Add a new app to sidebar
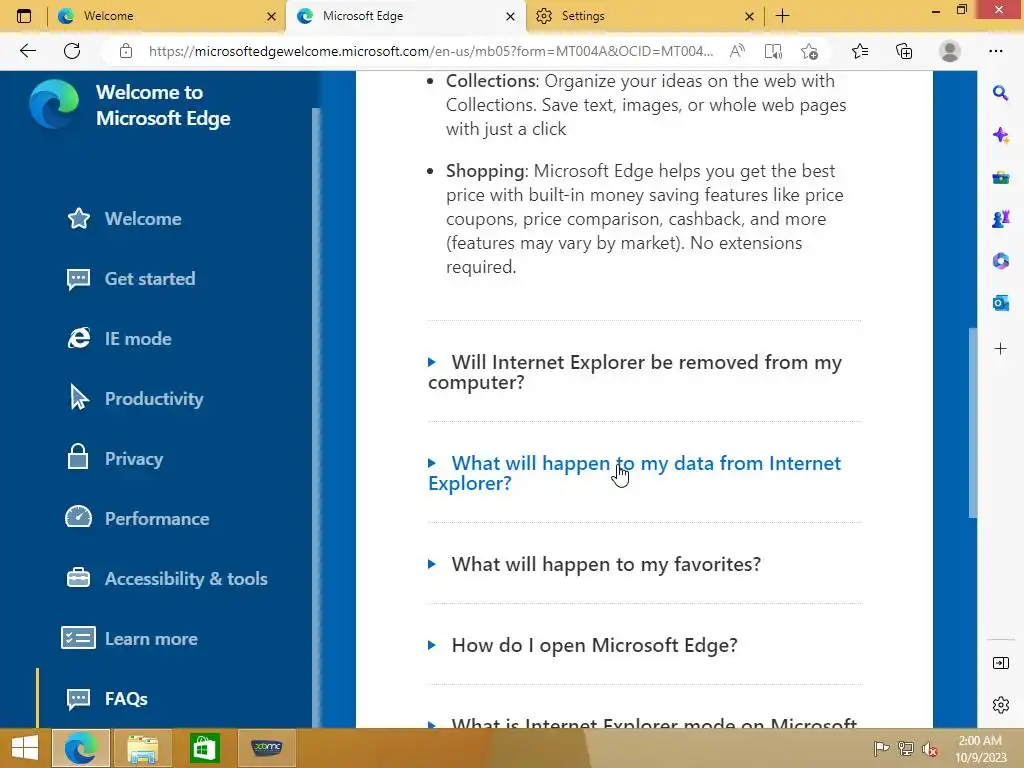This screenshot has width=1024, height=768. 1000,349
